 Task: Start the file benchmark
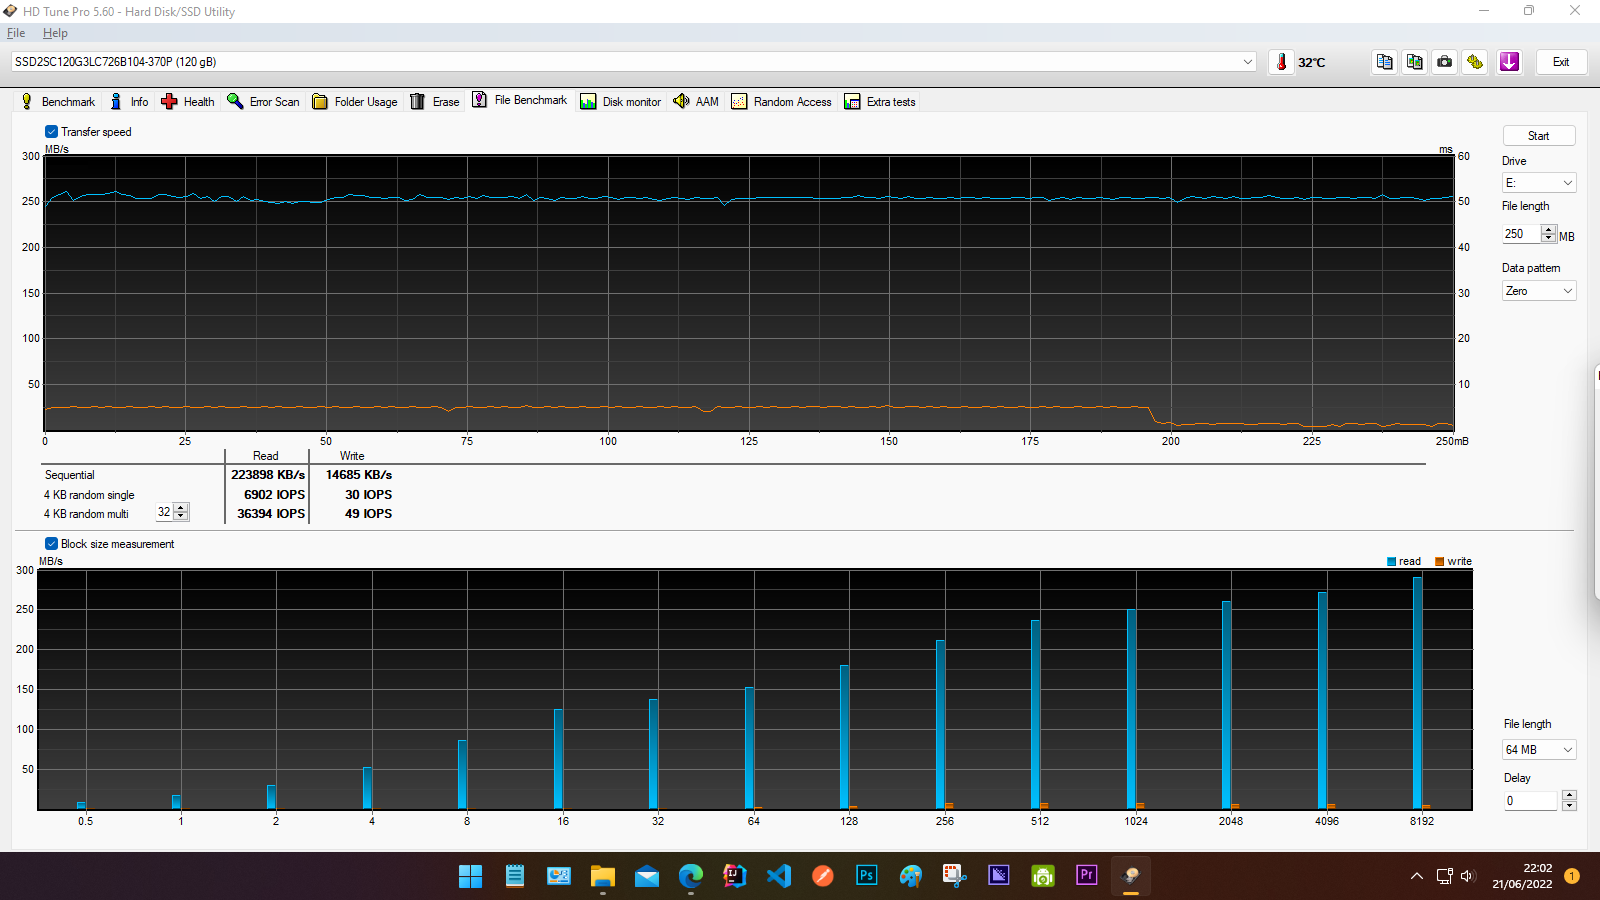pos(1539,136)
